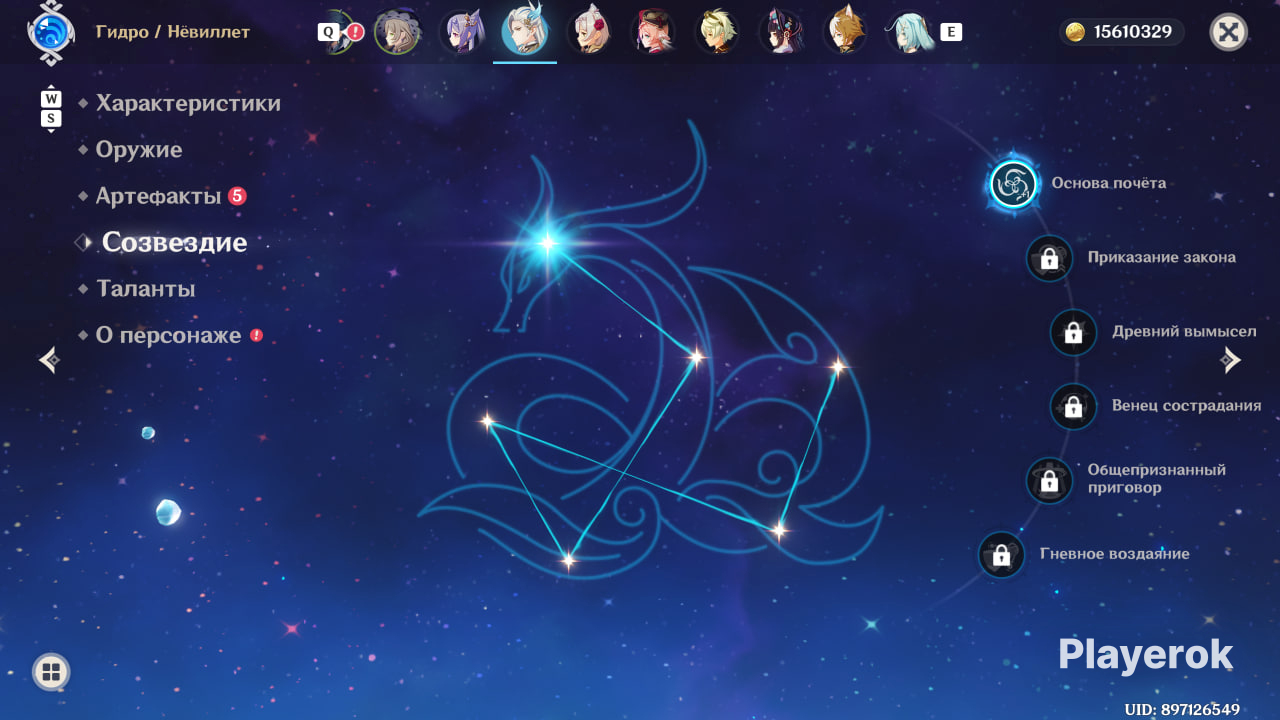This screenshot has height=720, width=1280.
Task: Click the Древний вымысел label
Action: tap(1184, 332)
